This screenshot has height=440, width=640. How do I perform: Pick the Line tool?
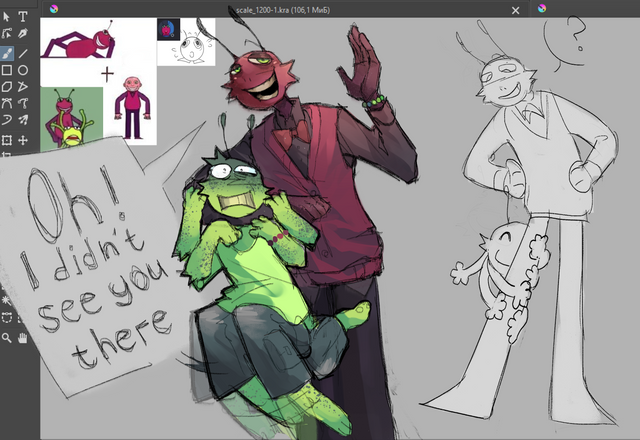point(22,53)
